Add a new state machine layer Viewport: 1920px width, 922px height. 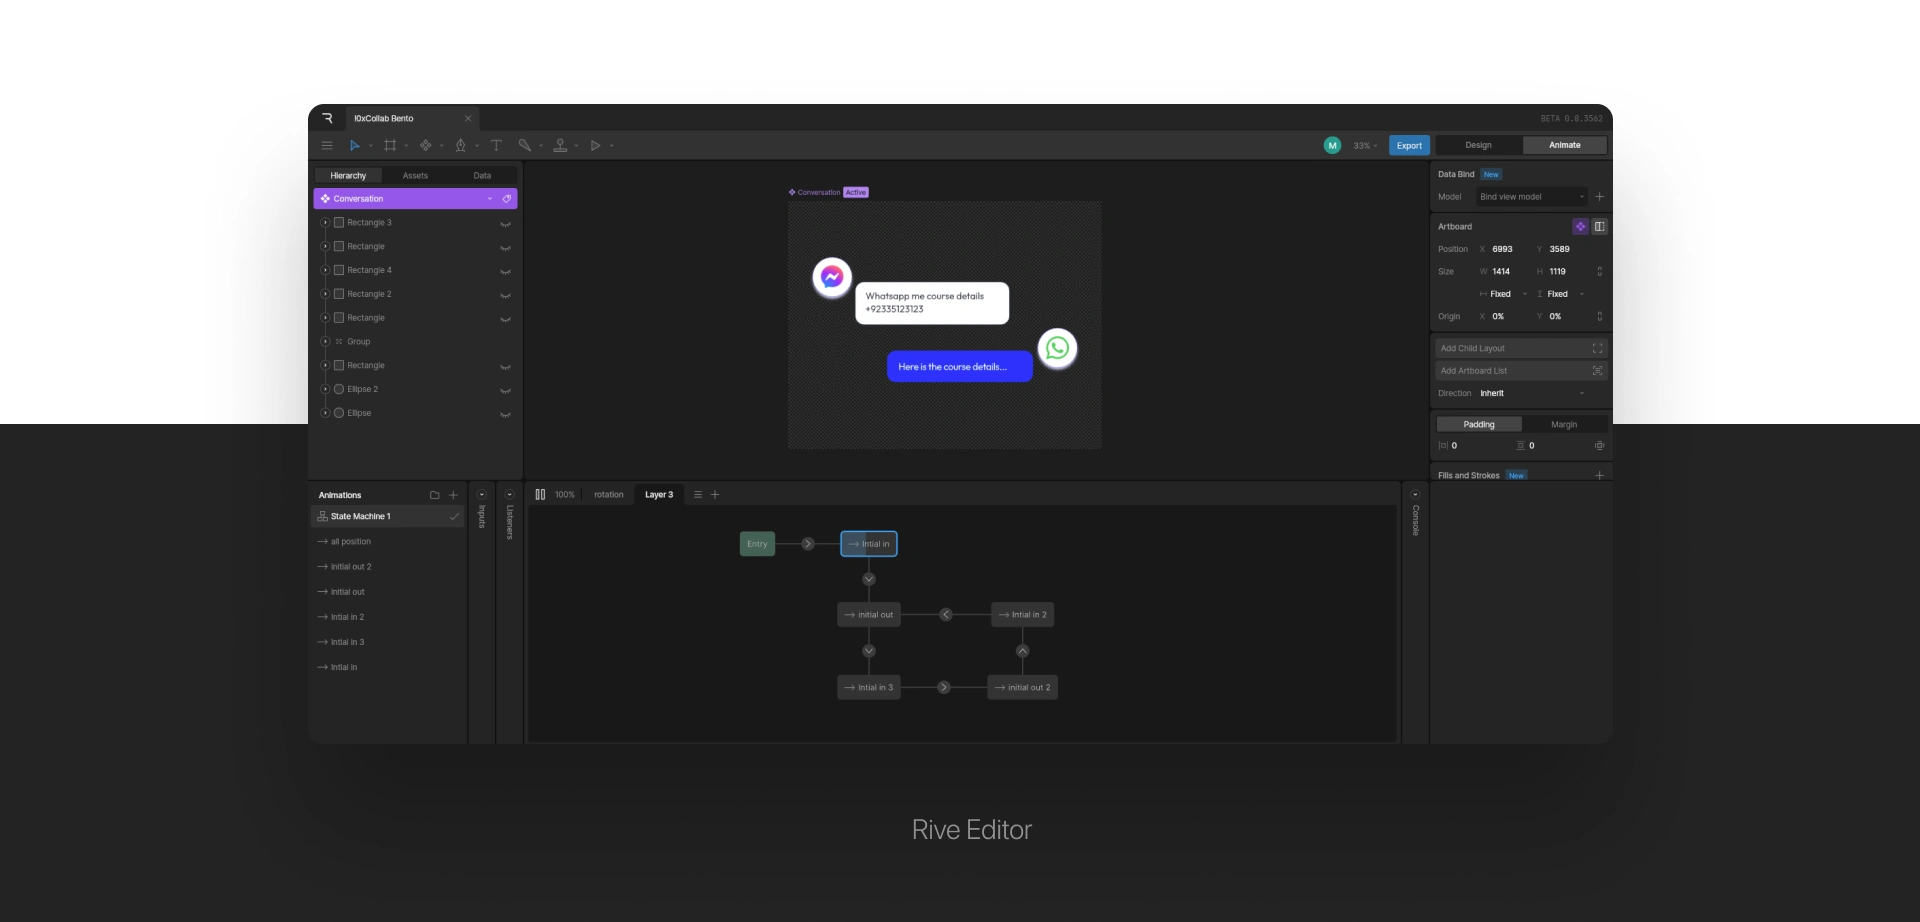point(715,495)
